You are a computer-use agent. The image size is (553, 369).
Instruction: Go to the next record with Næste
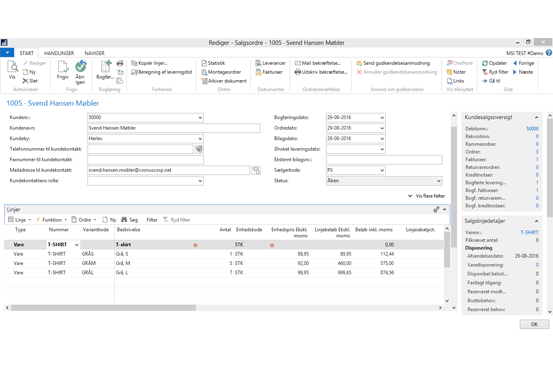523,72
